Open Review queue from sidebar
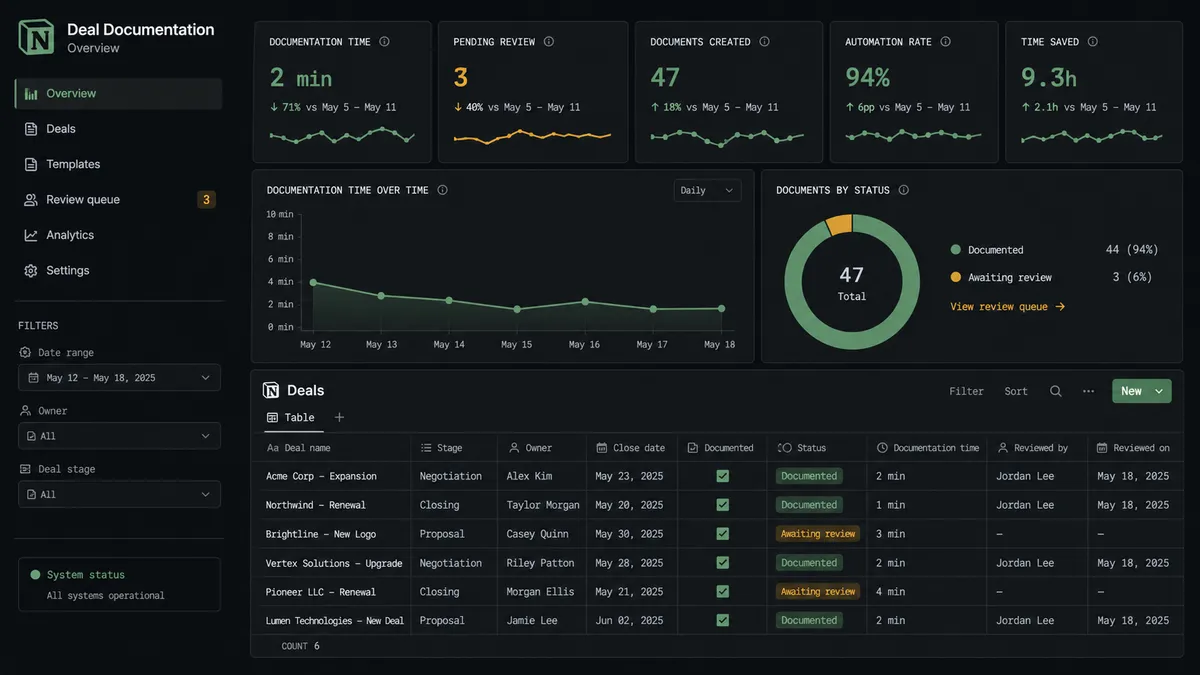The width and height of the screenshot is (1200, 675). click(118, 200)
